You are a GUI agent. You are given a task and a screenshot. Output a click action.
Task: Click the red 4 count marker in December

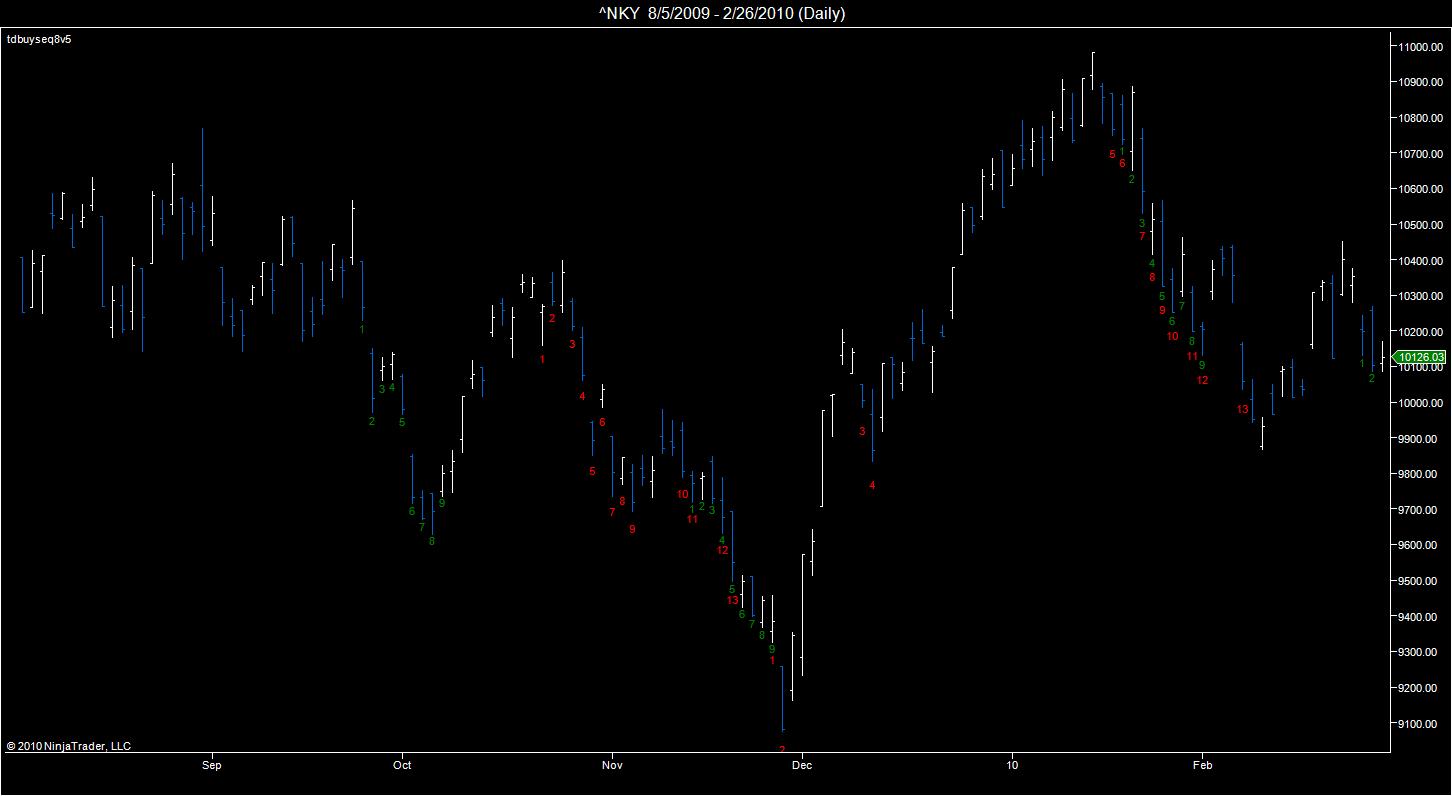tap(872, 485)
